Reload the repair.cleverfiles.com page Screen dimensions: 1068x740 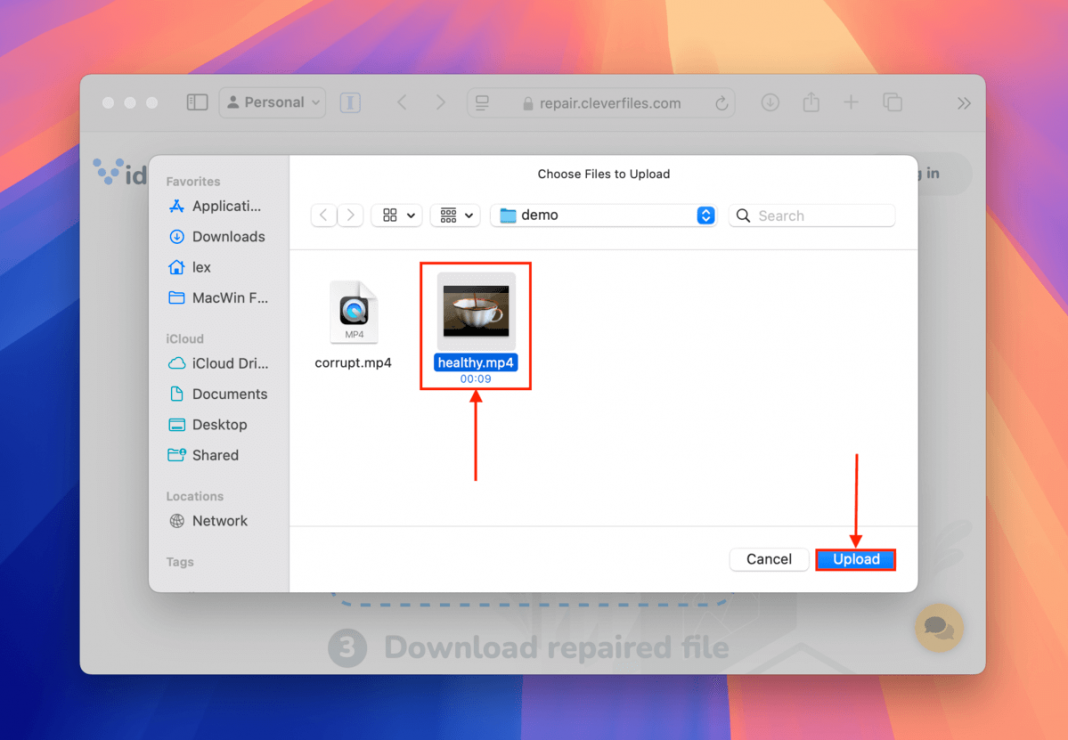pyautogui.click(x=722, y=102)
